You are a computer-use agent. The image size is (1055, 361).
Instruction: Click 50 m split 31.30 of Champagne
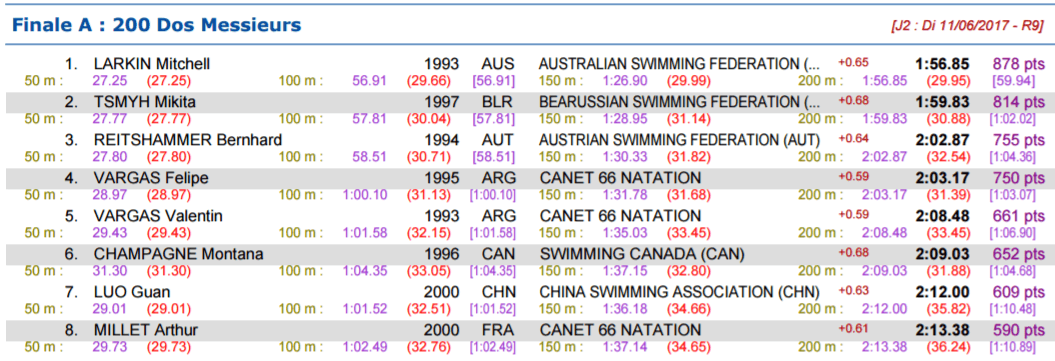coord(109,271)
